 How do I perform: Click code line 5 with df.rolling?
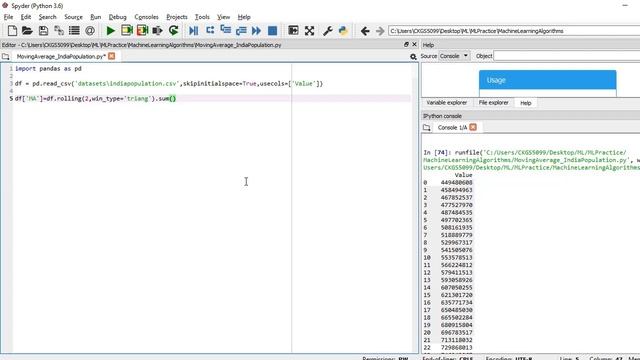[96, 98]
